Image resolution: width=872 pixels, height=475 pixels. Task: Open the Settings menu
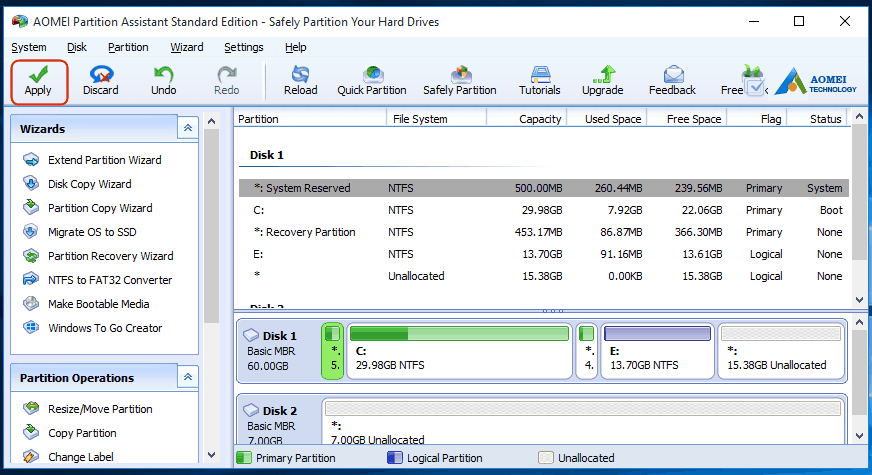click(244, 47)
